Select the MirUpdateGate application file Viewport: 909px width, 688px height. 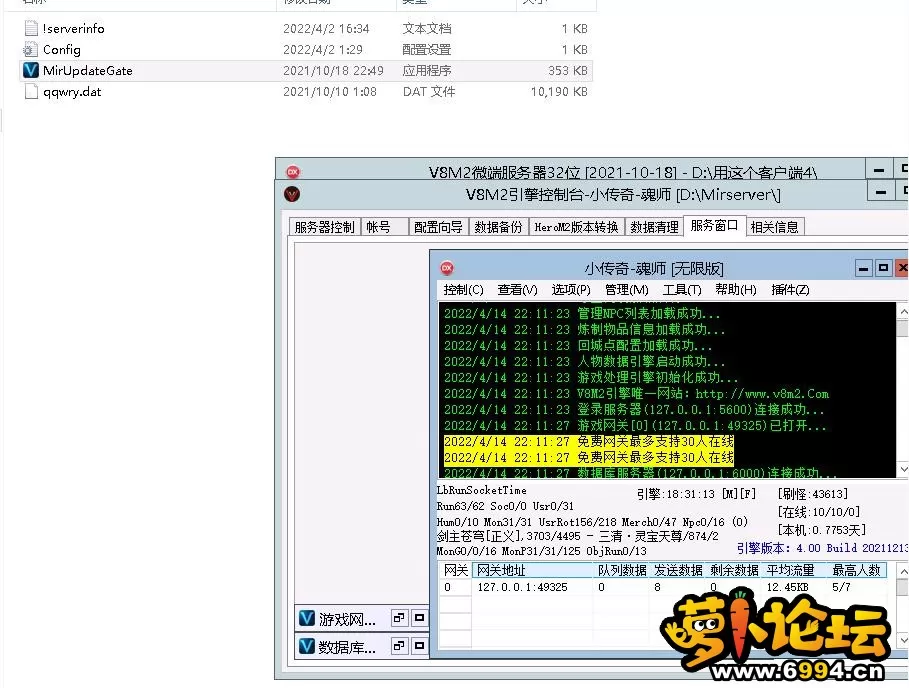pos(306,71)
